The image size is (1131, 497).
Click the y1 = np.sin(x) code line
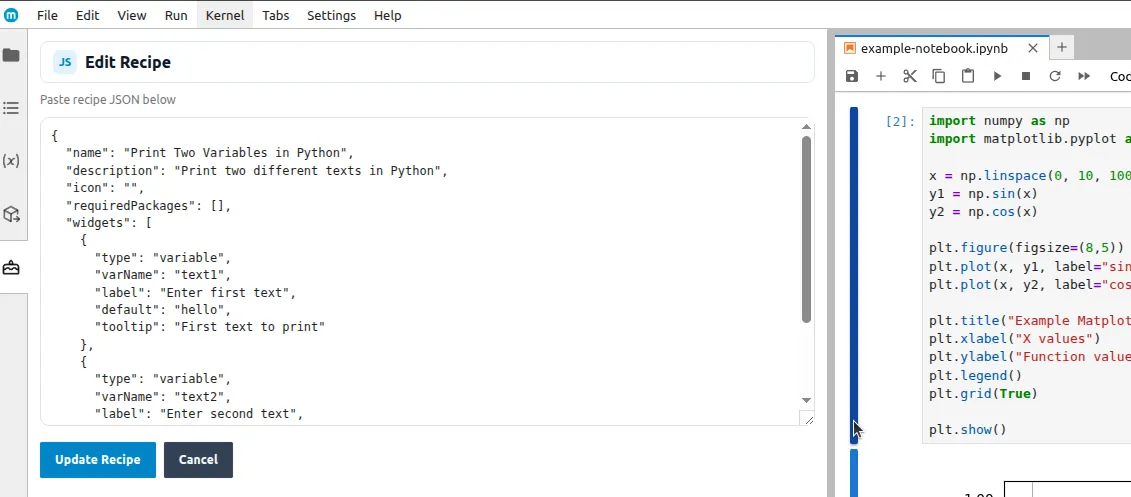(983, 193)
